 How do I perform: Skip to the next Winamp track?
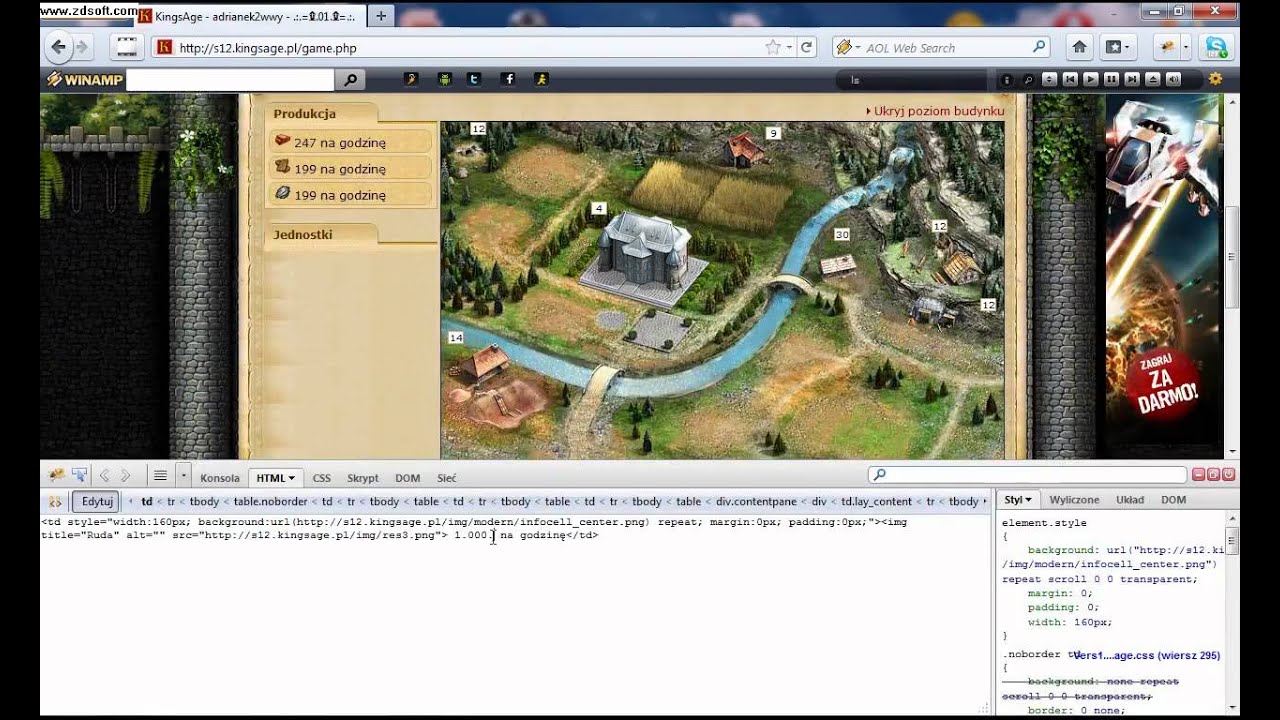pyautogui.click(x=1132, y=79)
